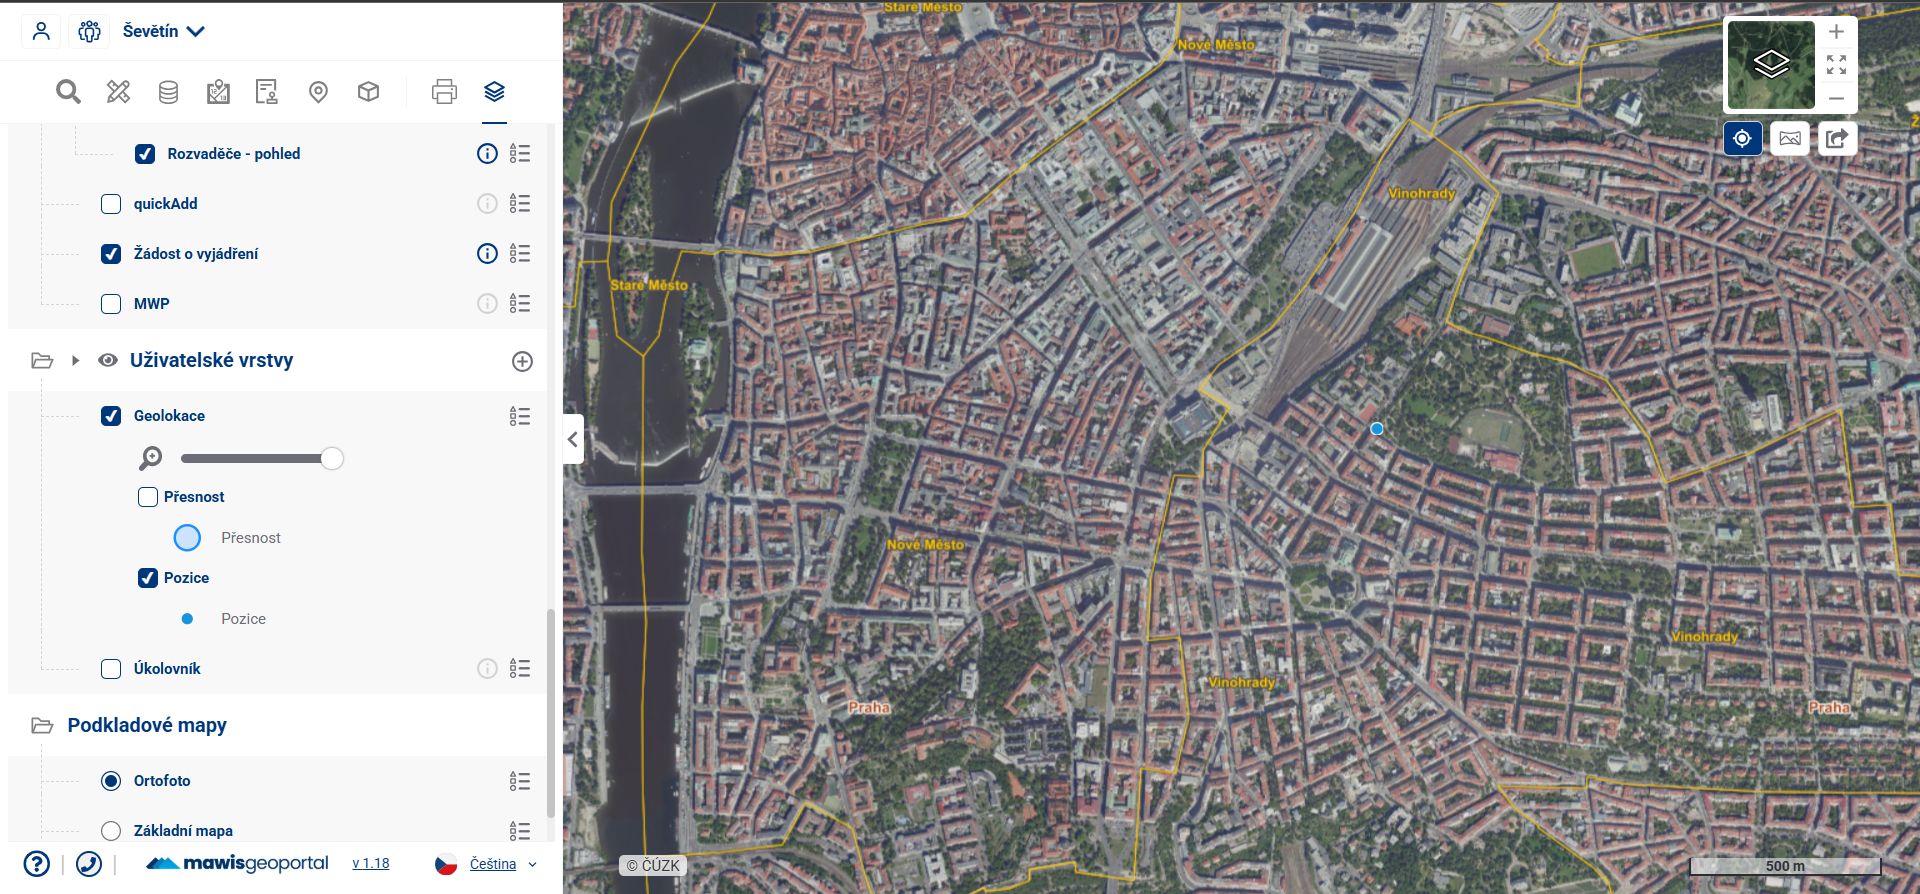Zoom in the map with plus button

pyautogui.click(x=1836, y=32)
